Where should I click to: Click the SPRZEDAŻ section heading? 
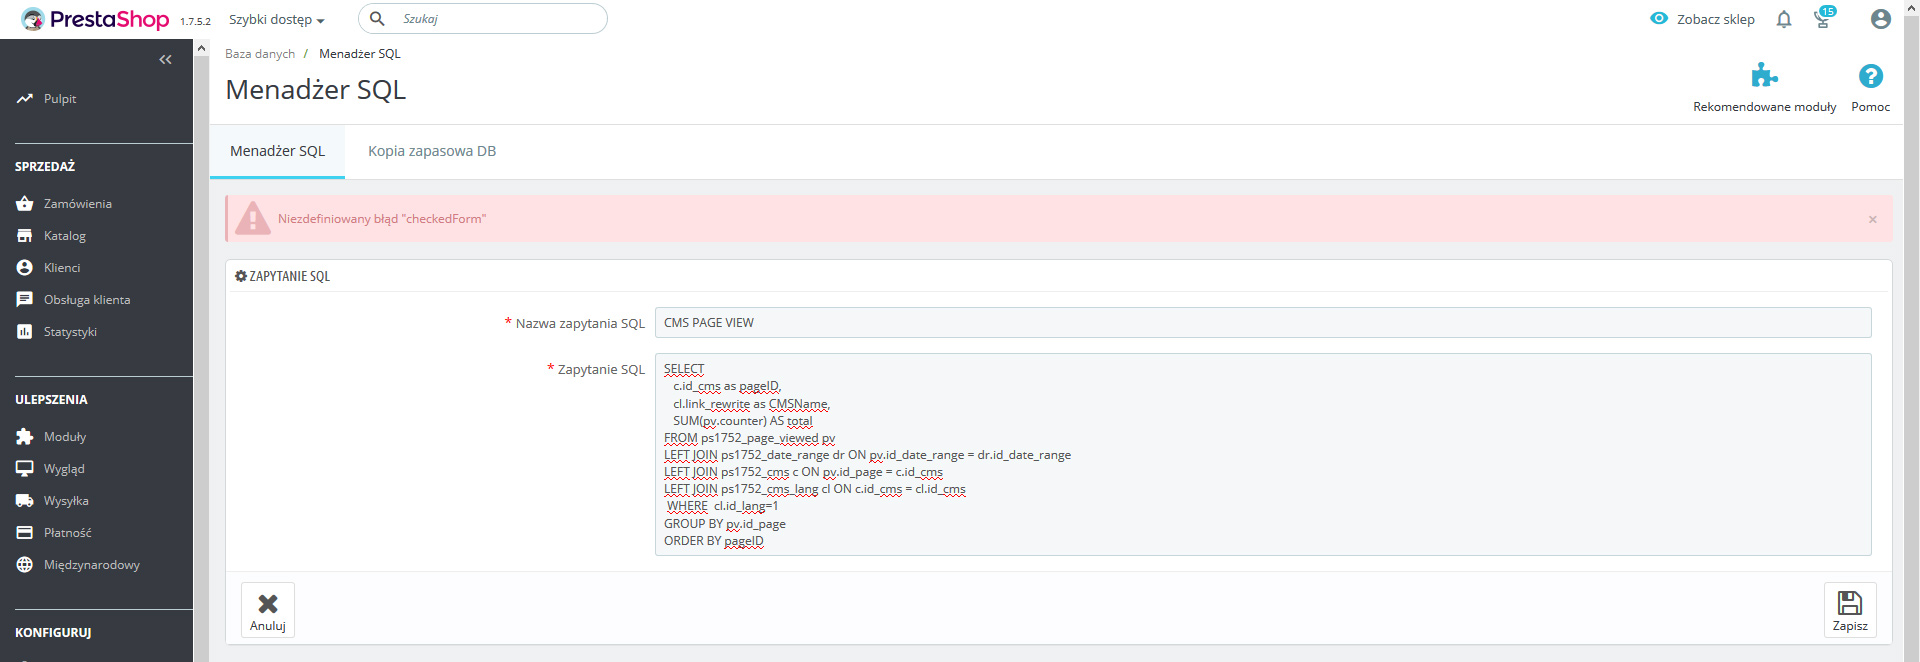45,167
